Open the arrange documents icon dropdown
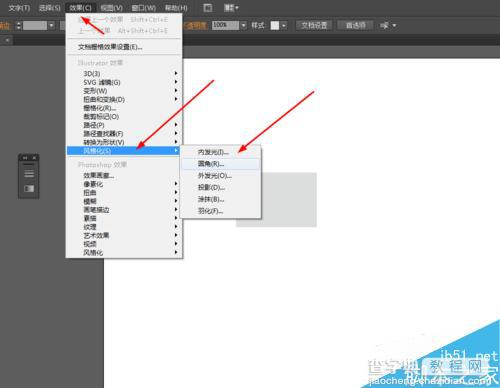The image size is (500, 388). (x=231, y=8)
